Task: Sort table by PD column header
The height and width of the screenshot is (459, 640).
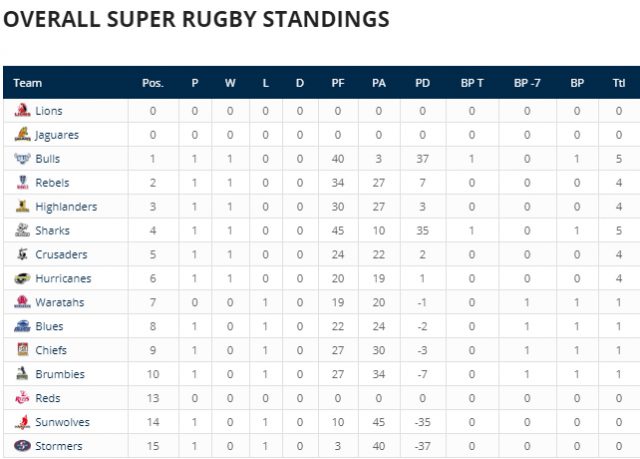Action: 422,83
